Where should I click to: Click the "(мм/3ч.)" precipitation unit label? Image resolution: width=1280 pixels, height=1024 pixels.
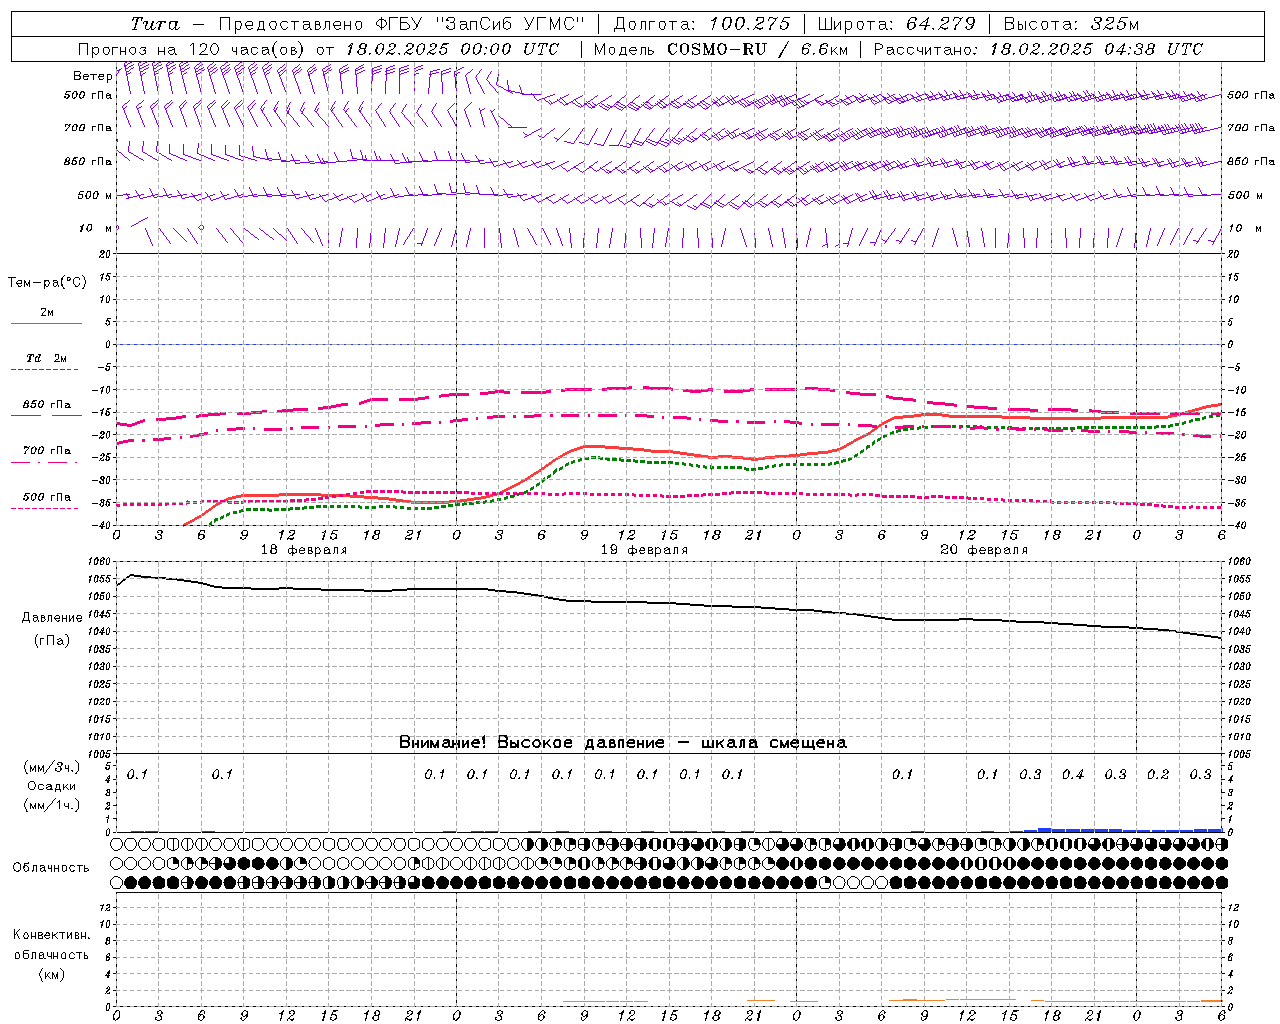(51, 767)
